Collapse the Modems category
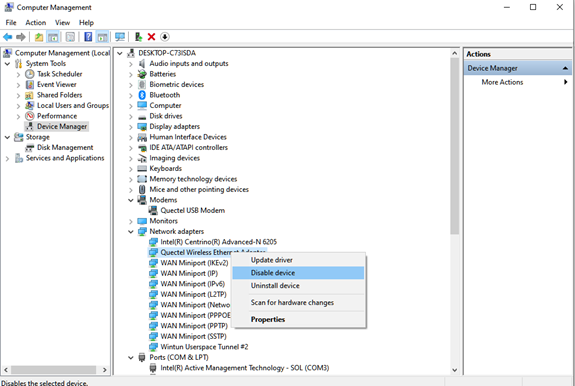Screen dimensions: 575x386 point(131,200)
